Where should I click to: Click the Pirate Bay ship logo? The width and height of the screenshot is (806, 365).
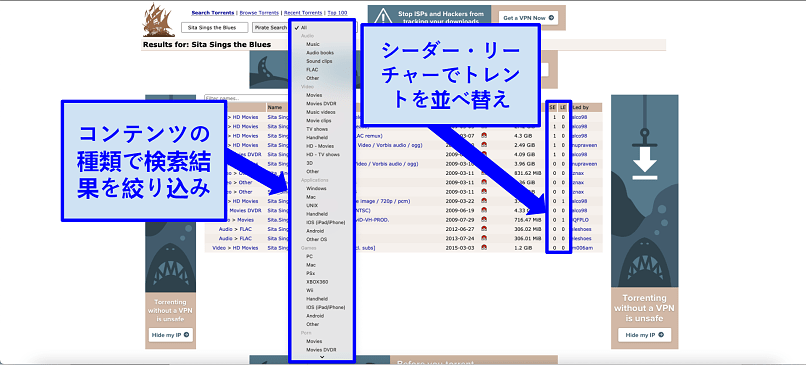click(159, 20)
